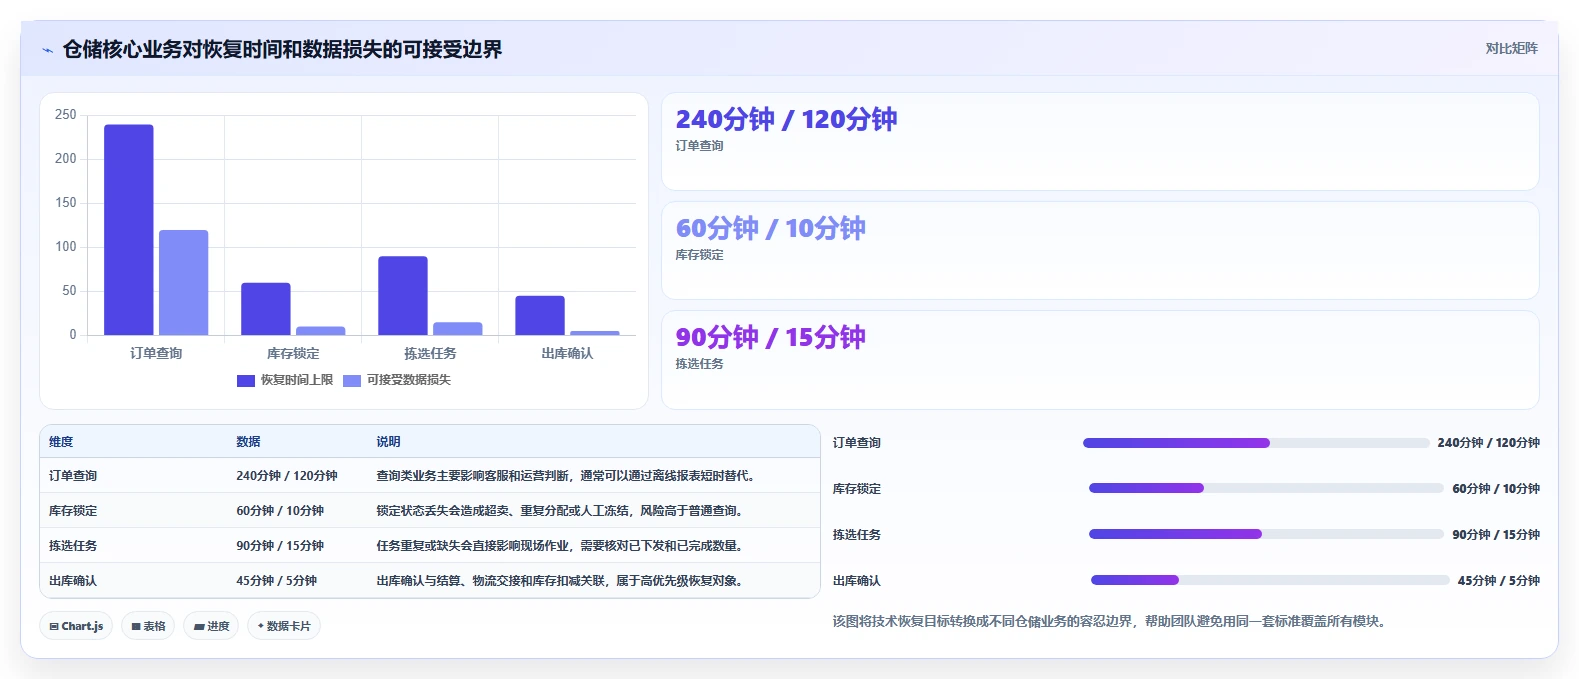Click the 维度 column header

pyautogui.click(x=61, y=442)
